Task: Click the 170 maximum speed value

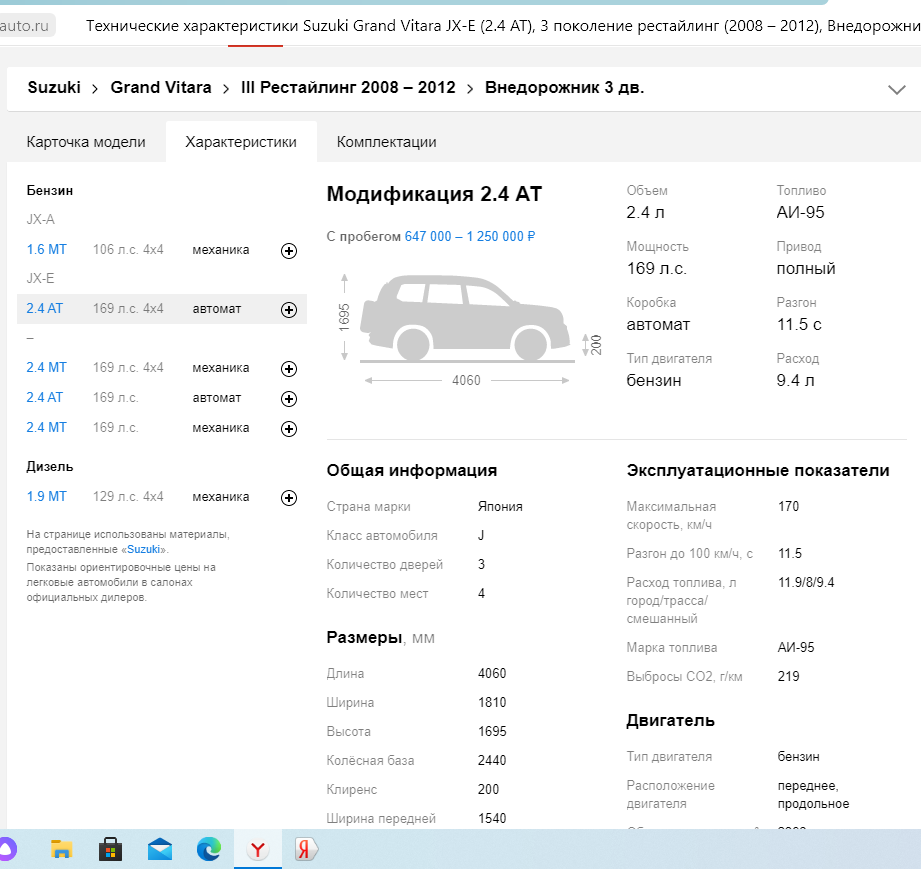Action: (x=788, y=506)
